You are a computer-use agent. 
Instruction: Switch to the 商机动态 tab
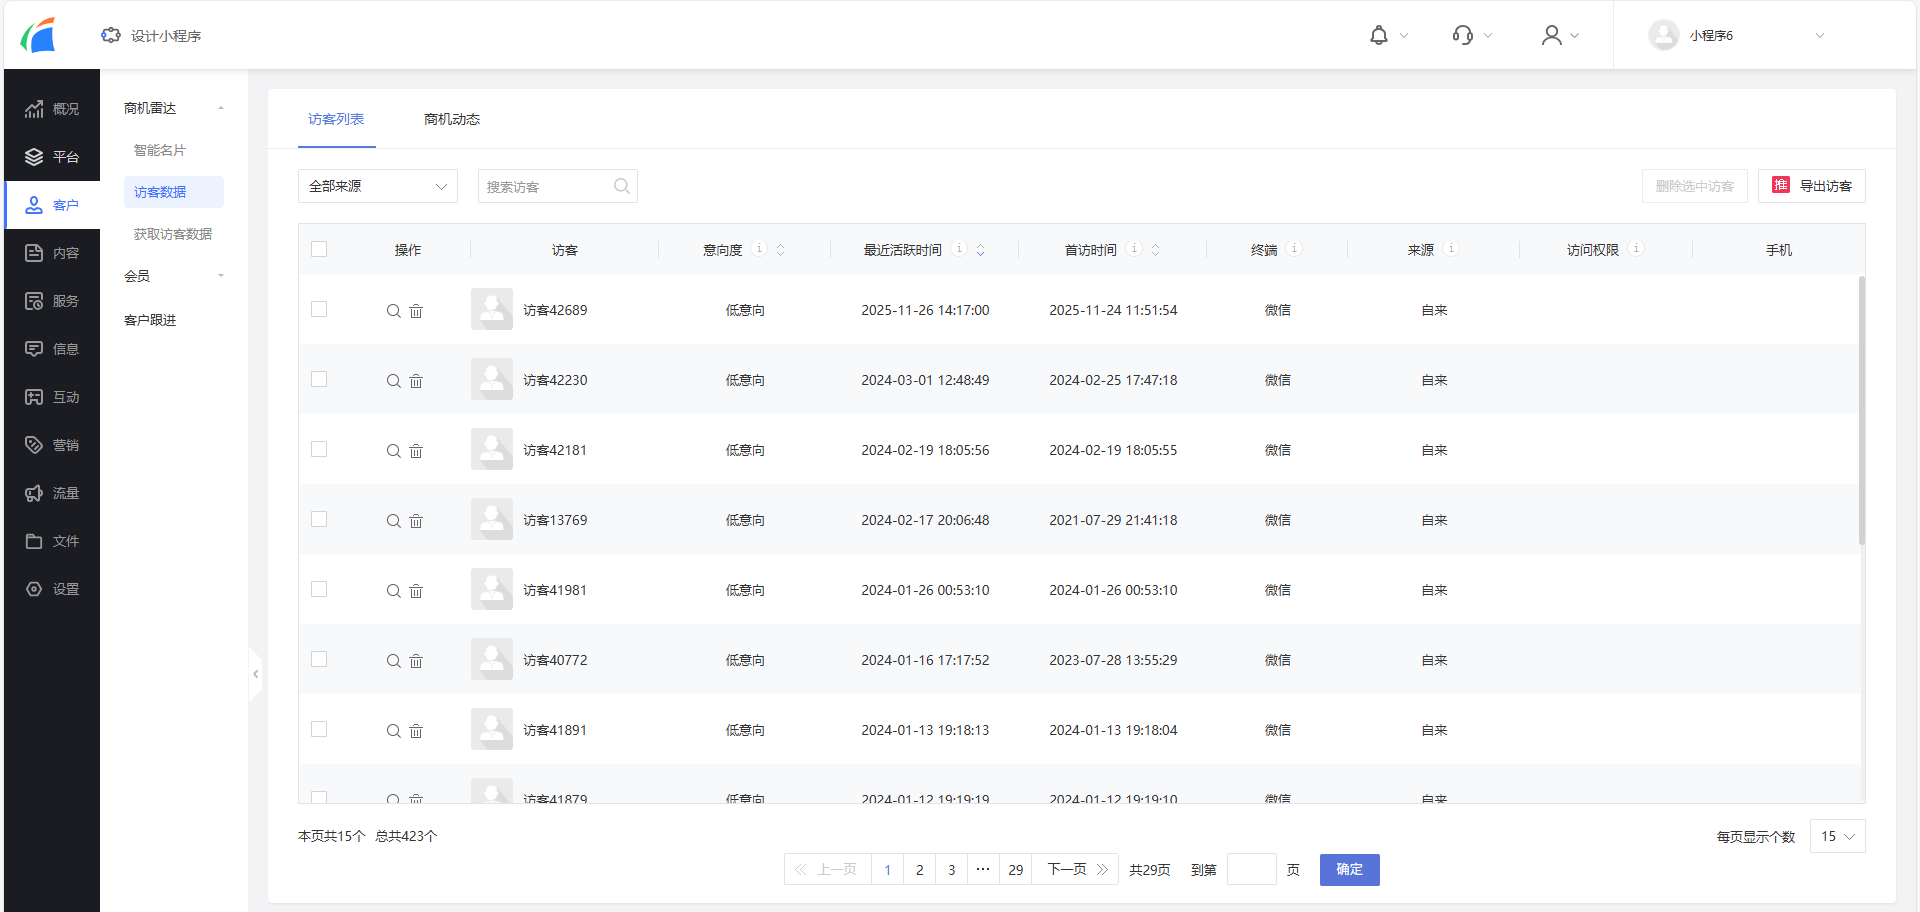click(451, 119)
